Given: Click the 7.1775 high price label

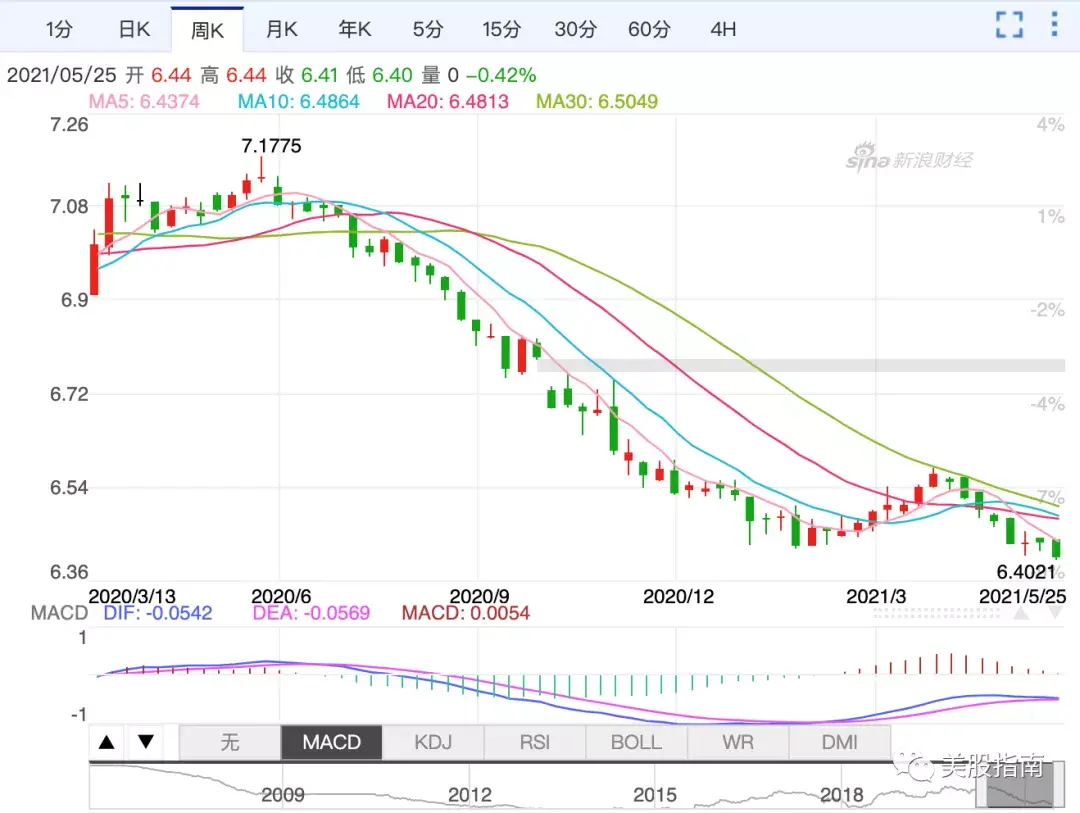Looking at the screenshot, I should coord(271,146).
